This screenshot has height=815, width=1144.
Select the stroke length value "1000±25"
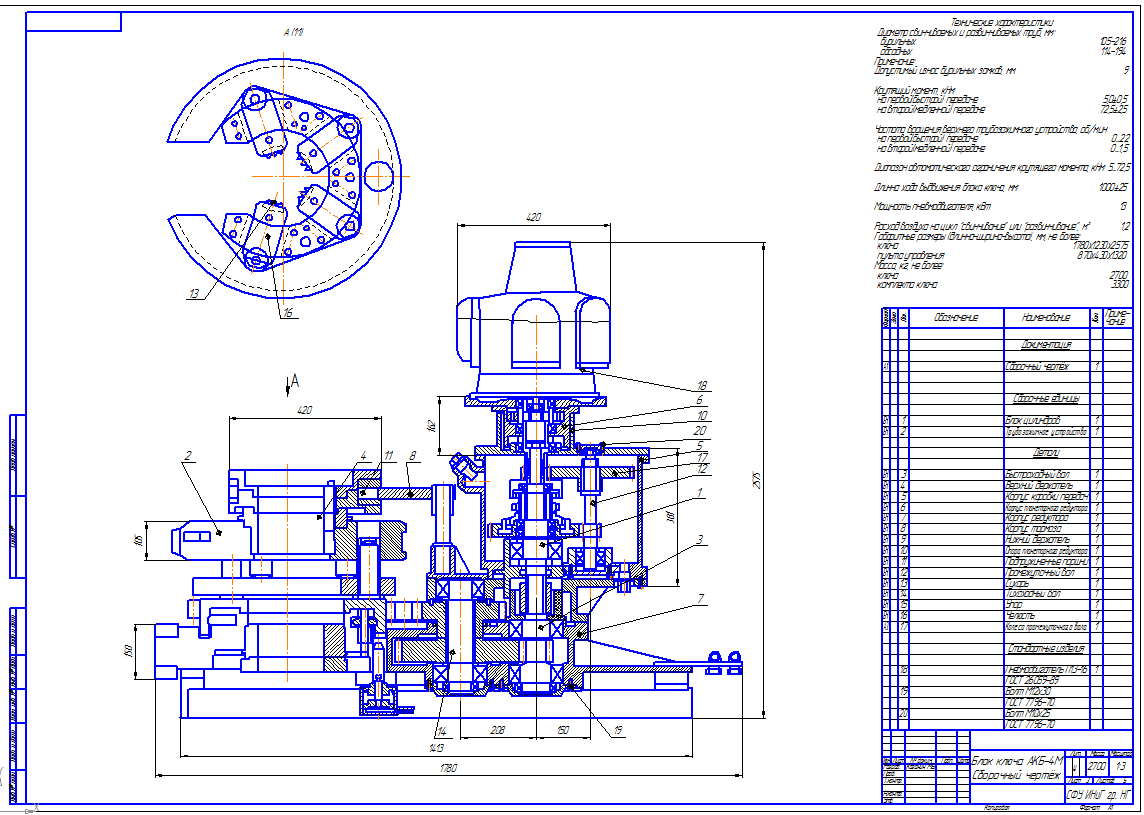[x=1113, y=188]
